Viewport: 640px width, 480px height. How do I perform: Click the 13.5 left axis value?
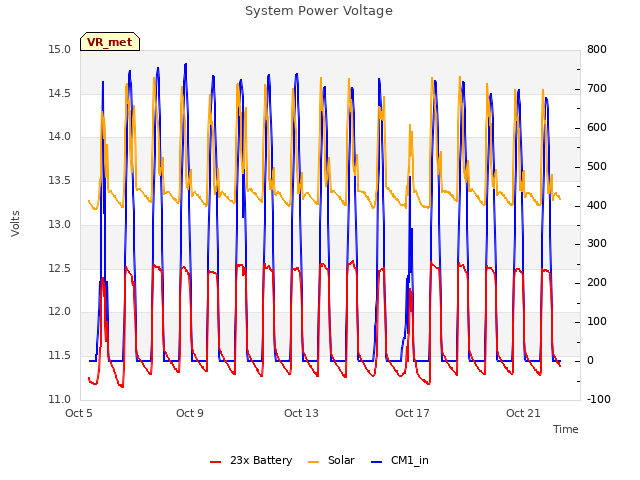(x=60, y=181)
